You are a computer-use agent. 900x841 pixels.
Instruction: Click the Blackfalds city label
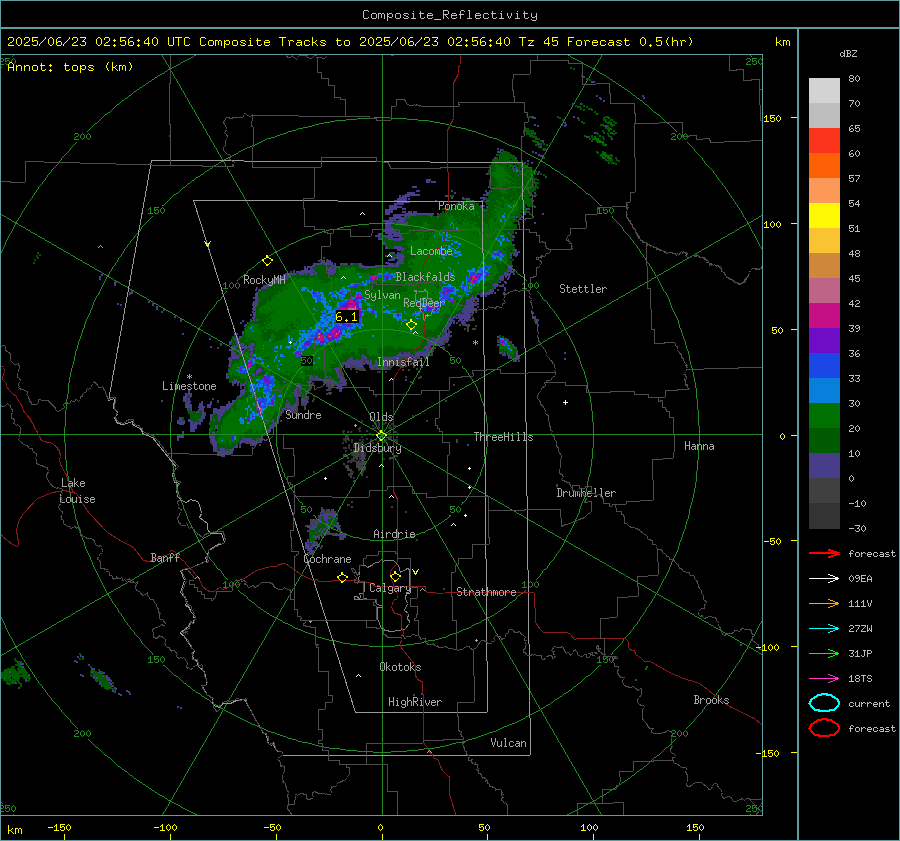coord(425,277)
